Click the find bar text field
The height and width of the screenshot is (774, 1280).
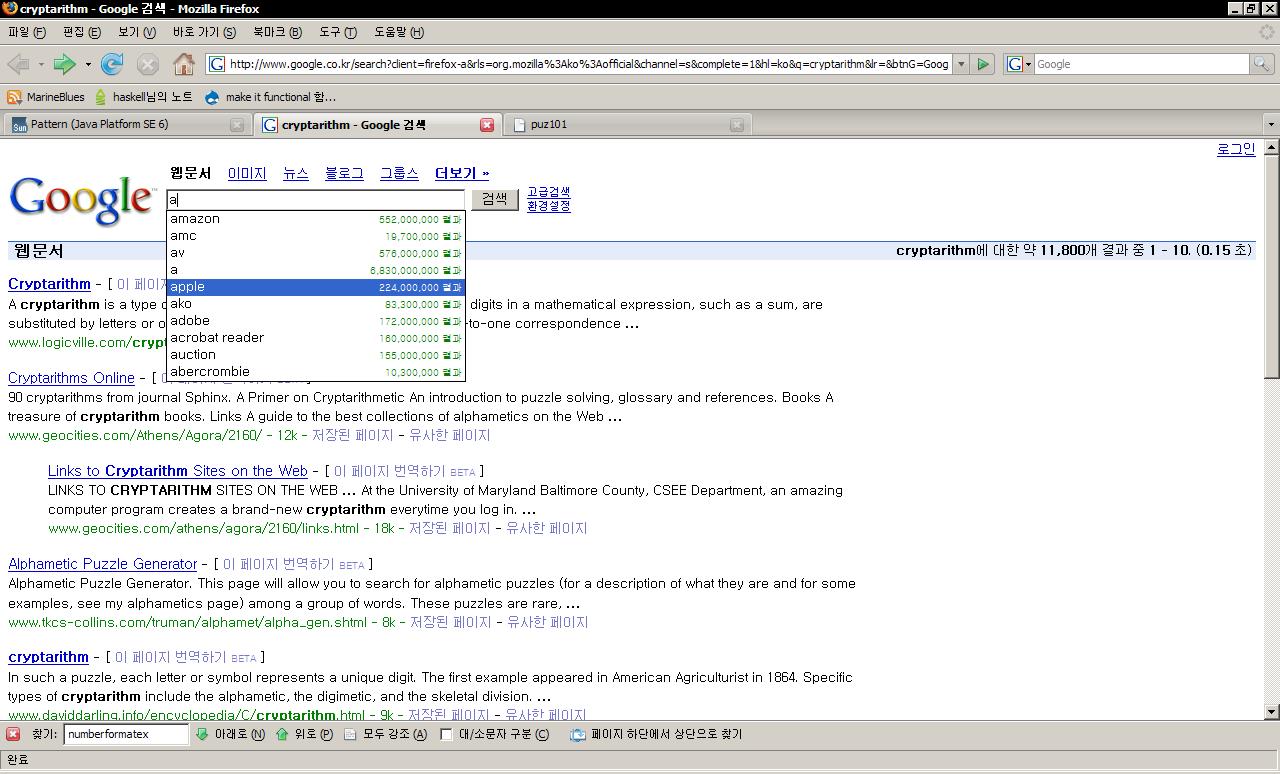point(126,734)
